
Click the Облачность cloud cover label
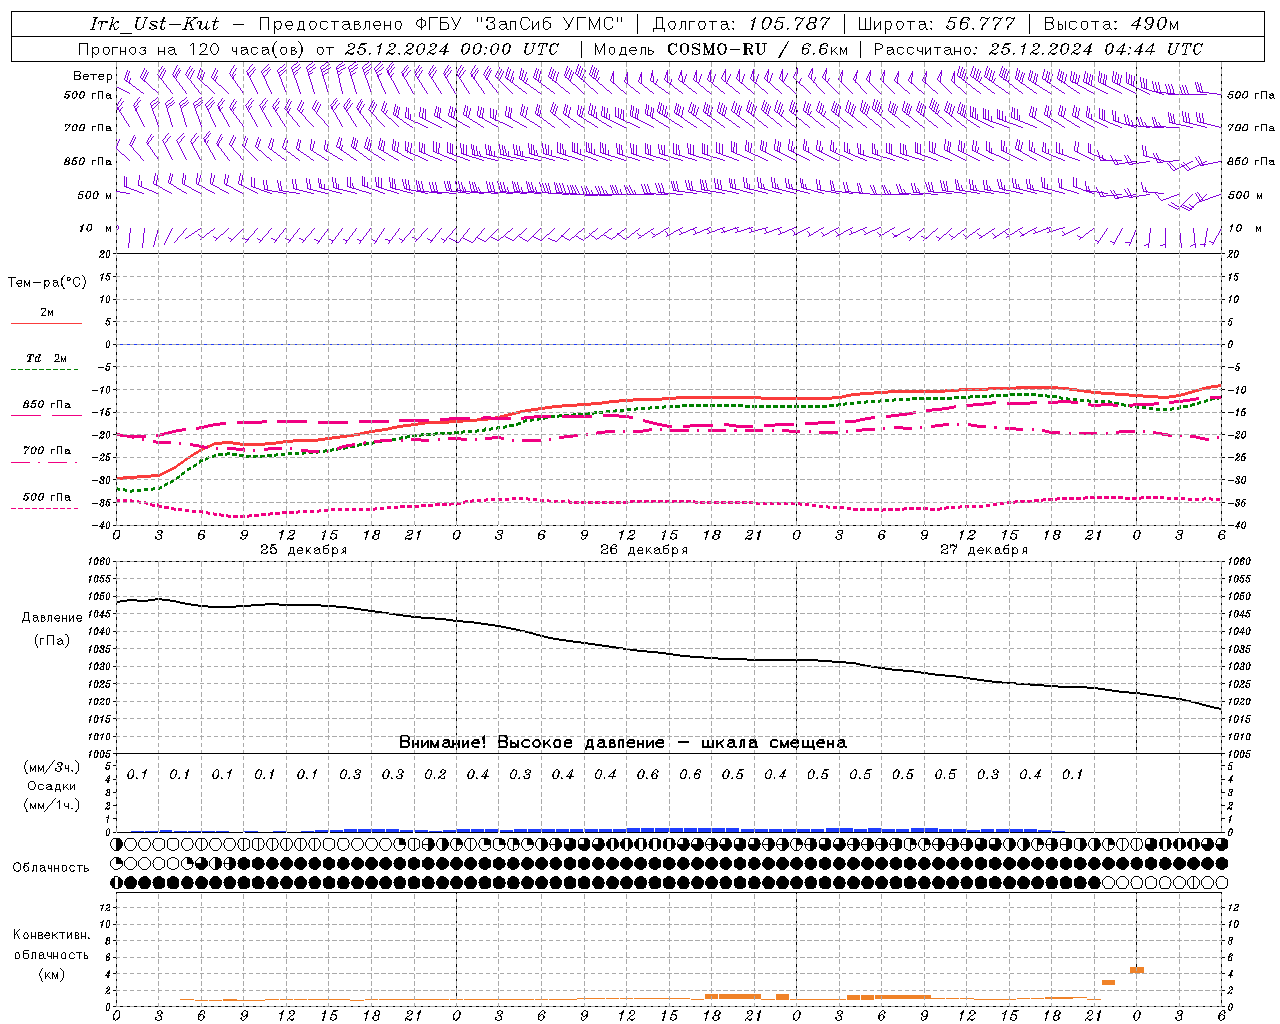tap(51, 867)
